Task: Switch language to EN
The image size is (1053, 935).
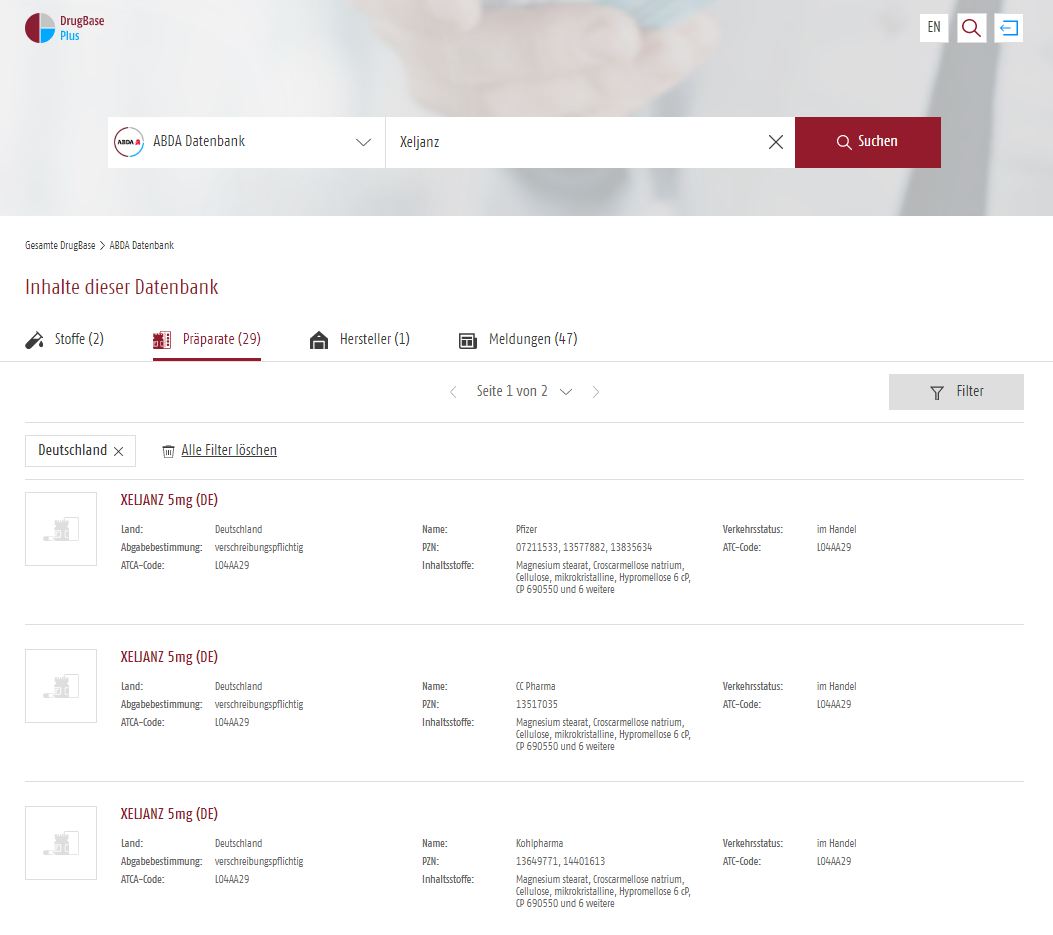Action: [933, 28]
